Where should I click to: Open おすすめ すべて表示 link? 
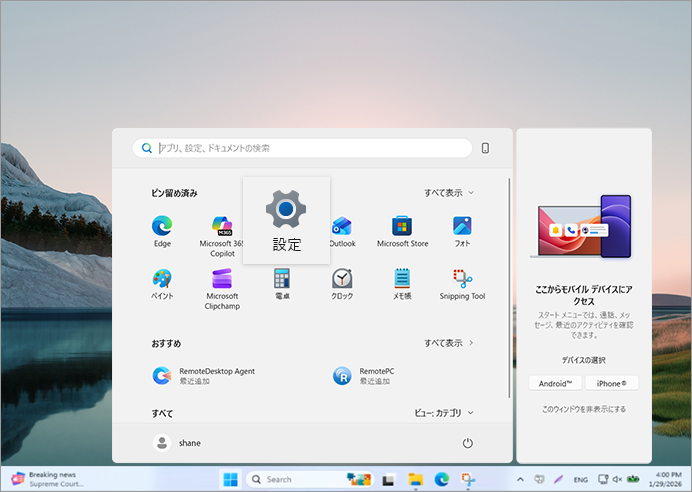[x=449, y=343]
